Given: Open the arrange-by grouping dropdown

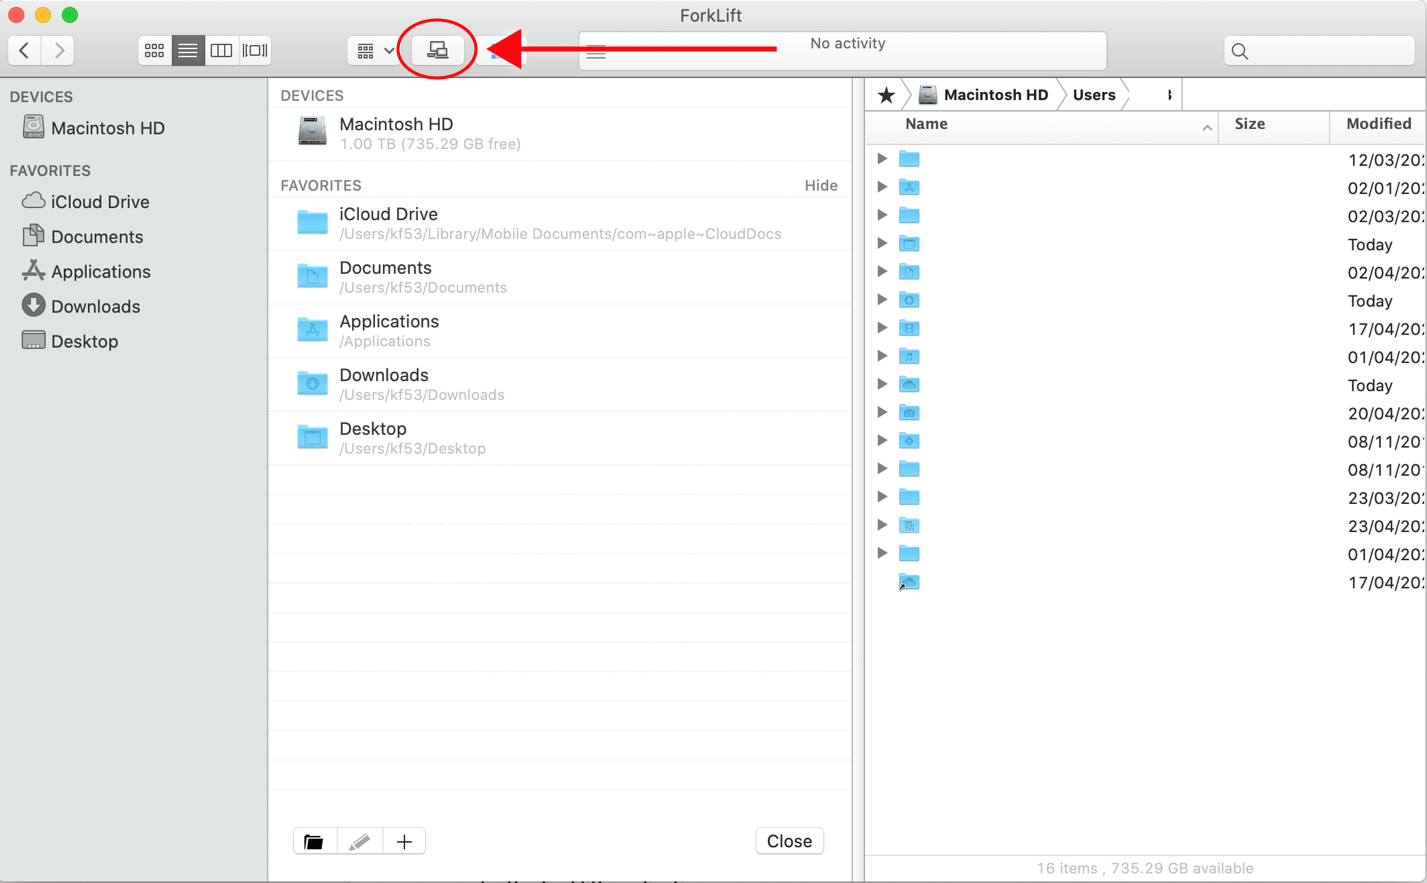Looking at the screenshot, I should pos(374,50).
